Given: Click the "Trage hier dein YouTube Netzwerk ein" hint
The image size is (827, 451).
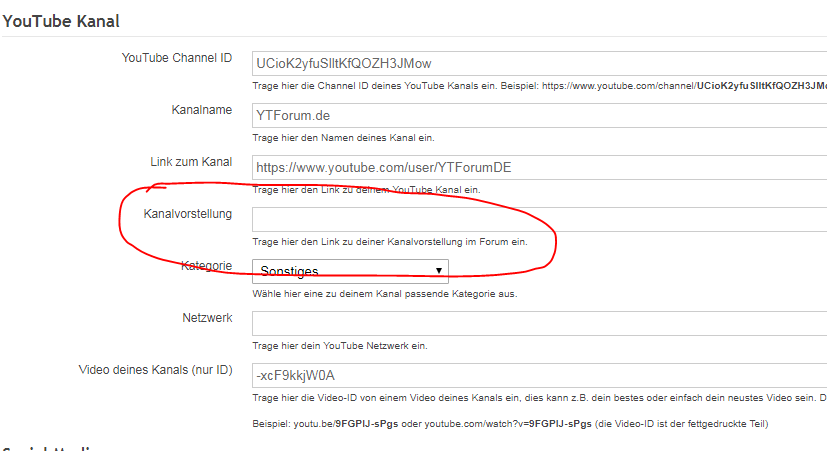Looking at the screenshot, I should (x=340, y=346).
